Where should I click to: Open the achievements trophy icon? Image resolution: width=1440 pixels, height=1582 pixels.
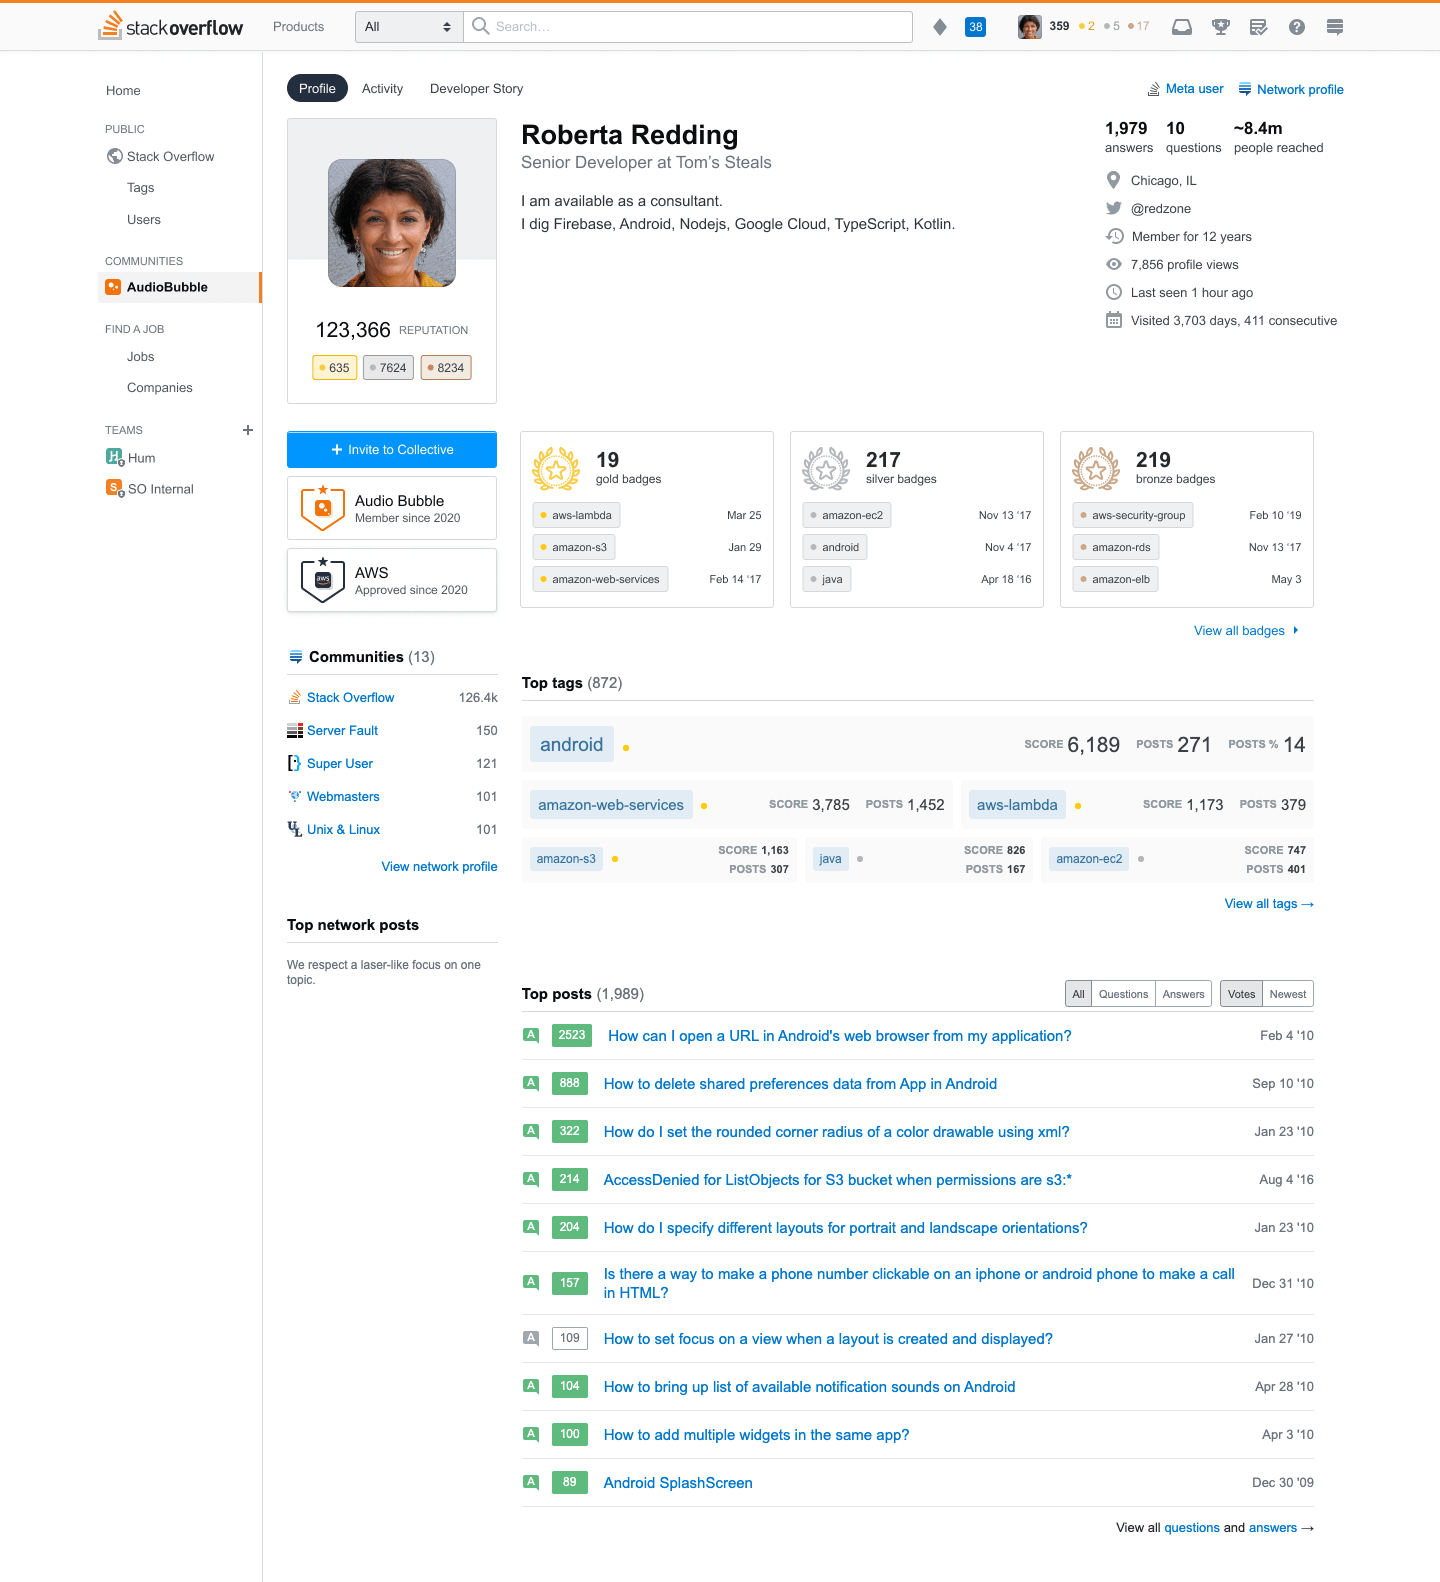(1221, 27)
